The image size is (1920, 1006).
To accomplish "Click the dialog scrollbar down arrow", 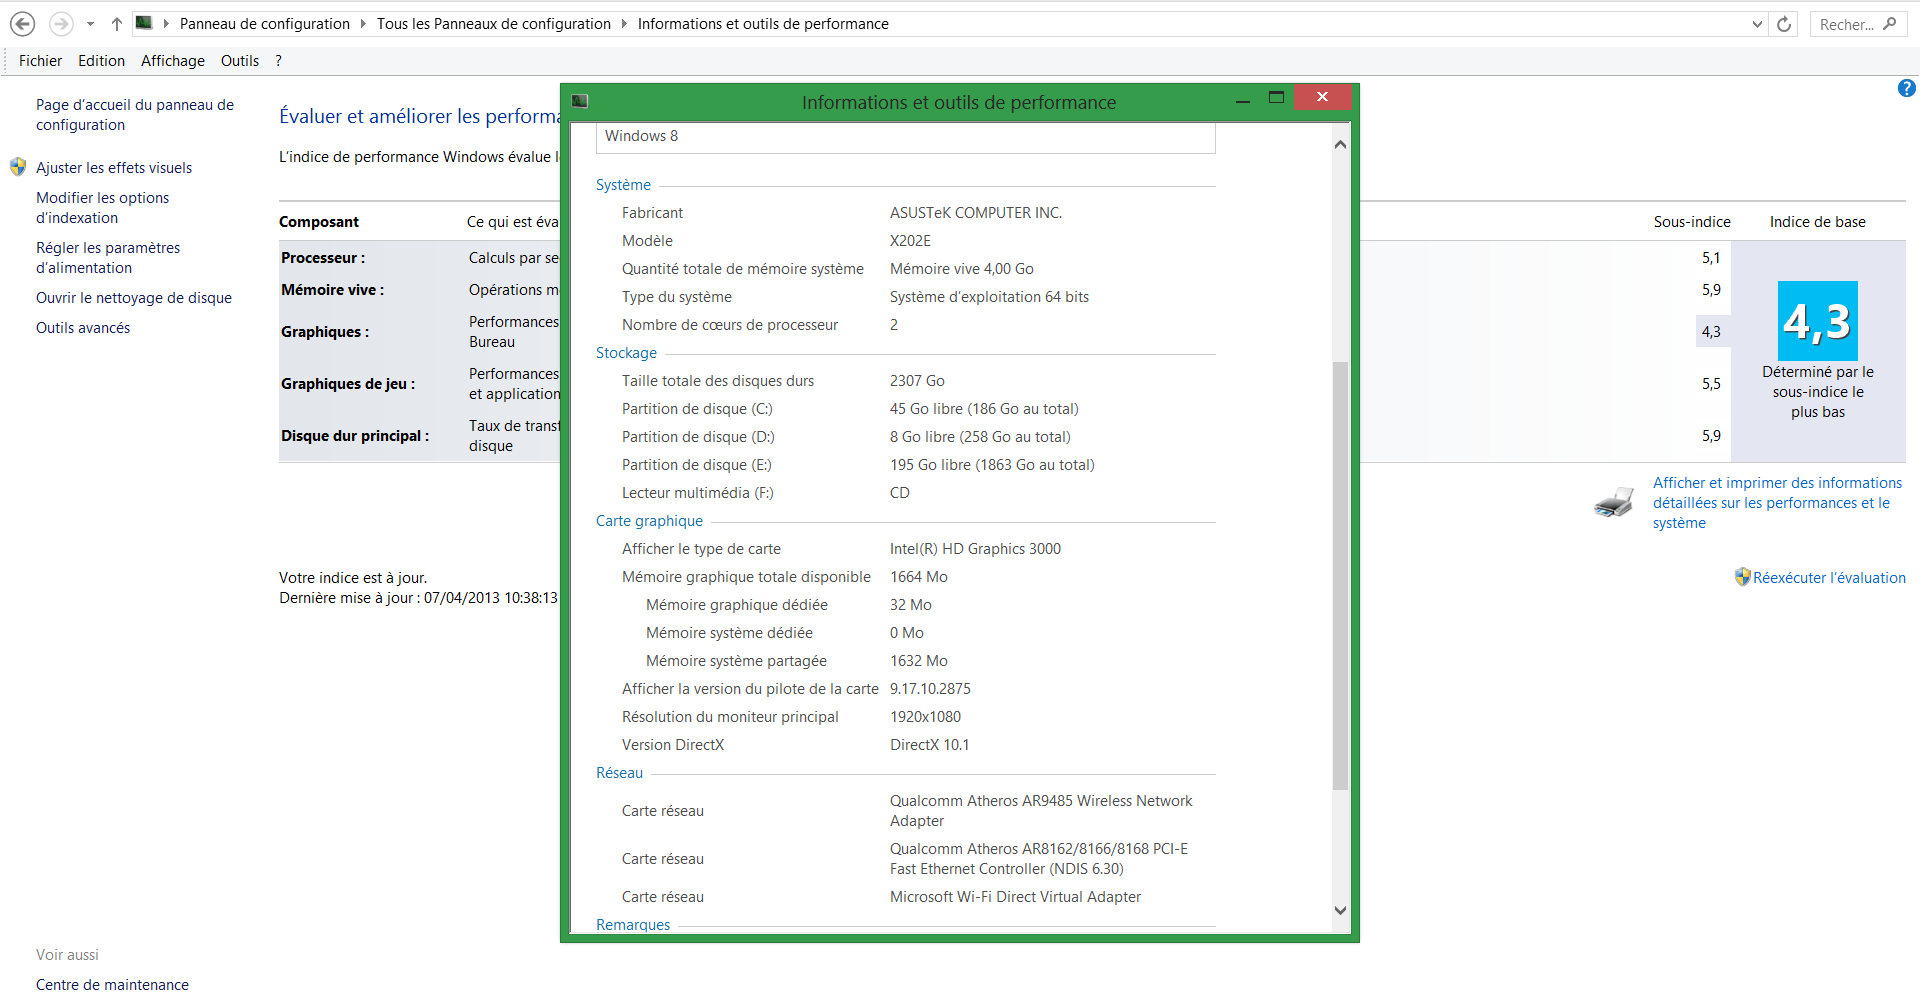I will click(x=1340, y=910).
